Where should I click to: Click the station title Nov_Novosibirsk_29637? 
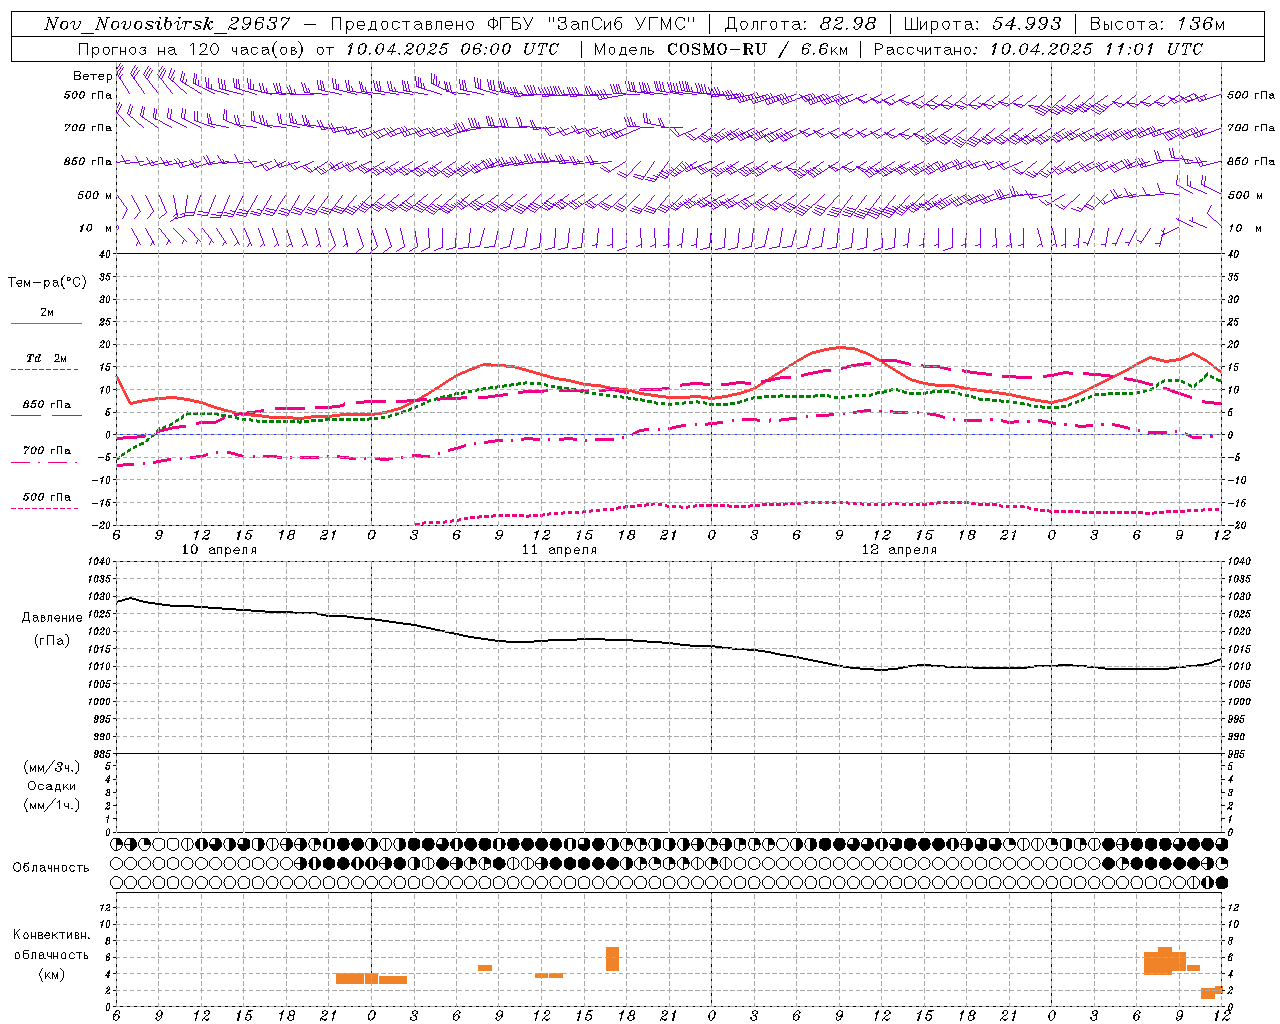(167, 24)
